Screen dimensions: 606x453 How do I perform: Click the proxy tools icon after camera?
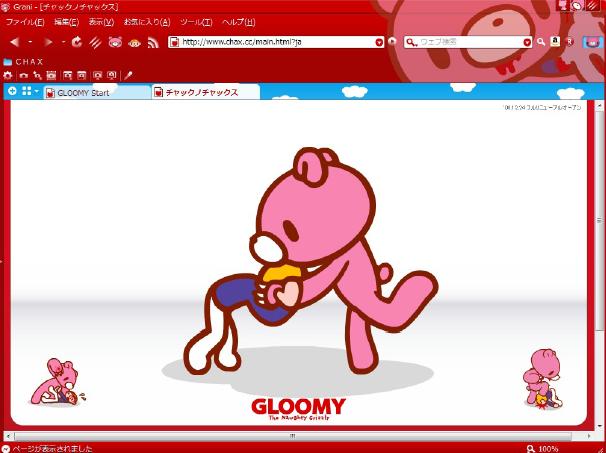37,75
